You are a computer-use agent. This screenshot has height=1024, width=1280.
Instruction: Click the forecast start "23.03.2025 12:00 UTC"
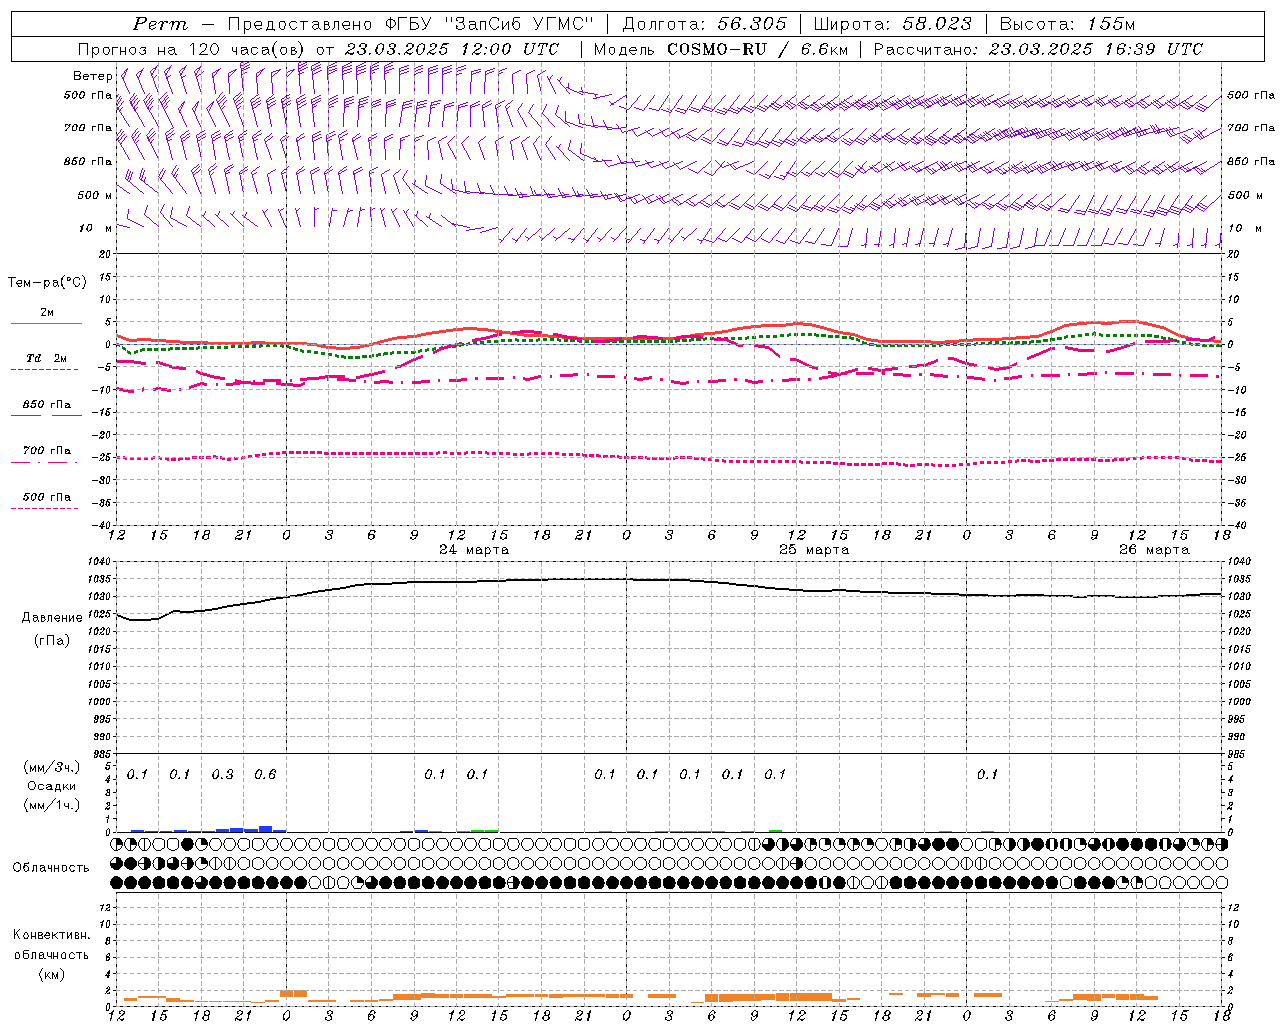click(x=452, y=49)
